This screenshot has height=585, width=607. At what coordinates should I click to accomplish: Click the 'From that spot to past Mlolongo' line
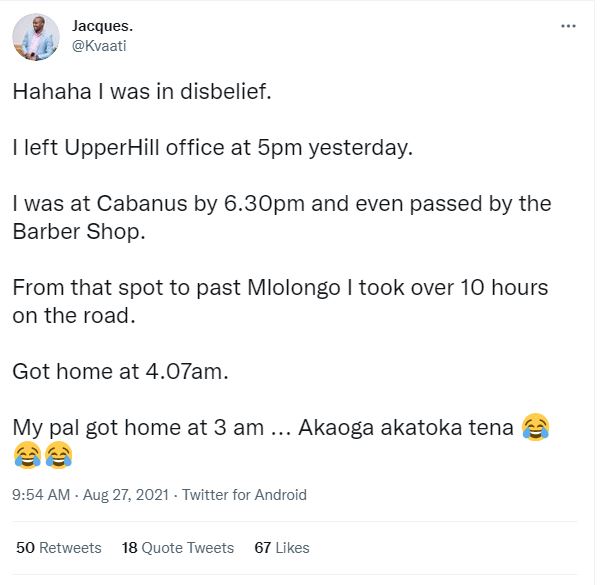[x=280, y=288]
